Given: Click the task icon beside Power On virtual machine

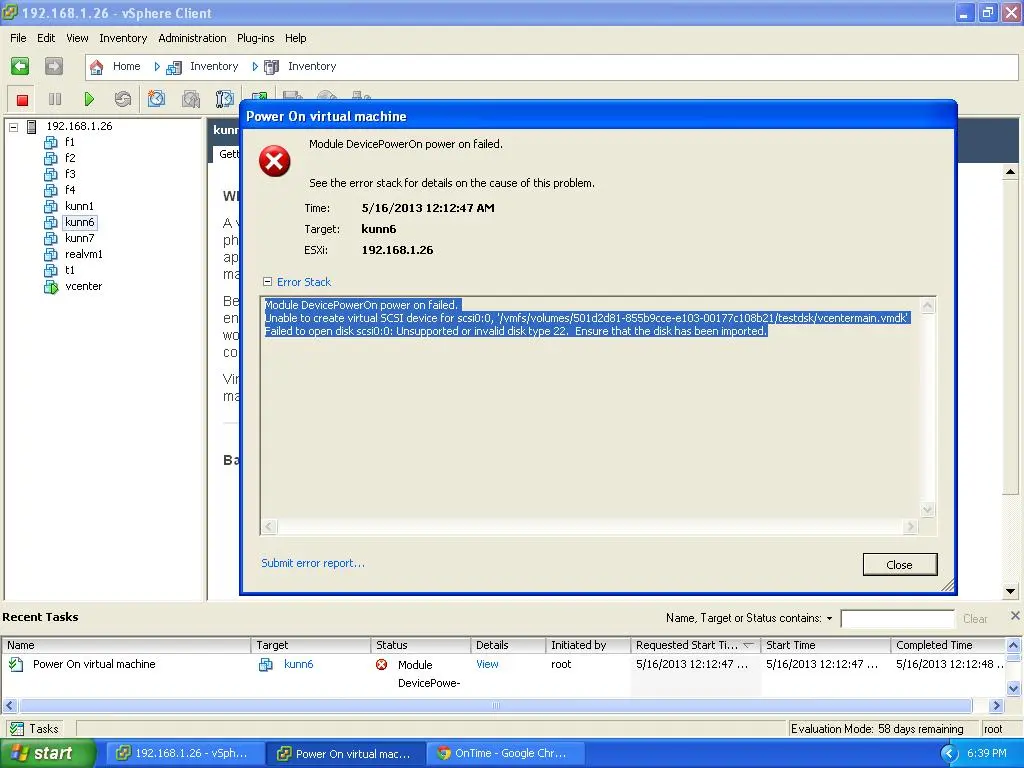Looking at the screenshot, I should pyautogui.click(x=16, y=665).
